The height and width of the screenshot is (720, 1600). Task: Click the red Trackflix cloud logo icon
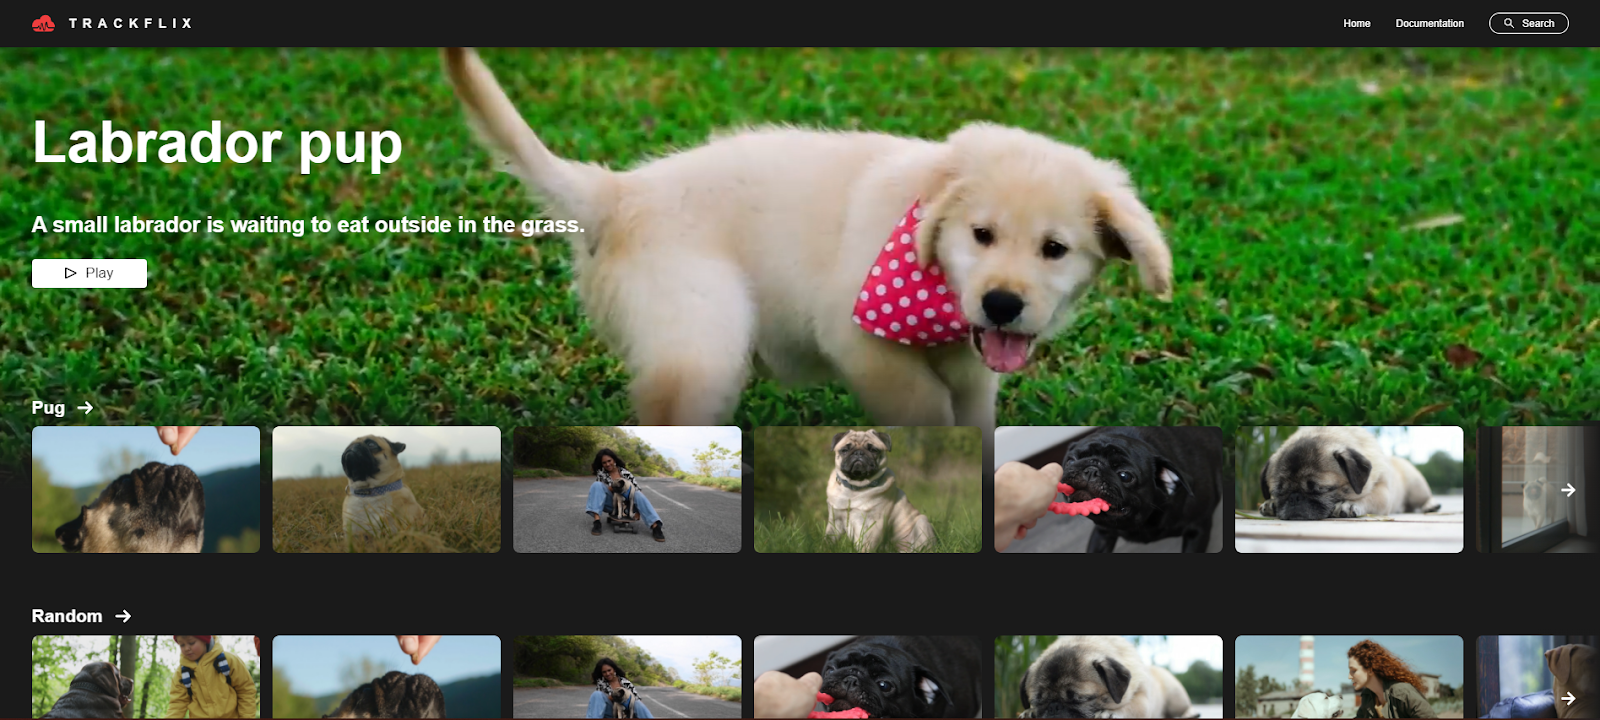click(43, 23)
